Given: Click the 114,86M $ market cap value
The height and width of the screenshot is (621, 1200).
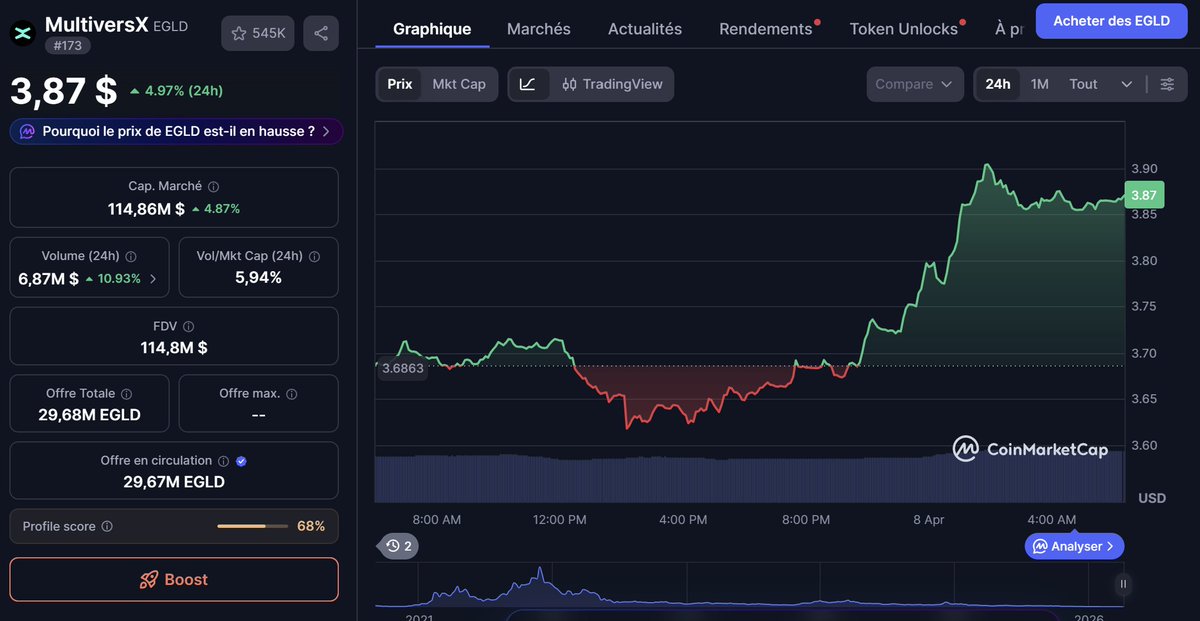Looking at the screenshot, I should point(146,209).
